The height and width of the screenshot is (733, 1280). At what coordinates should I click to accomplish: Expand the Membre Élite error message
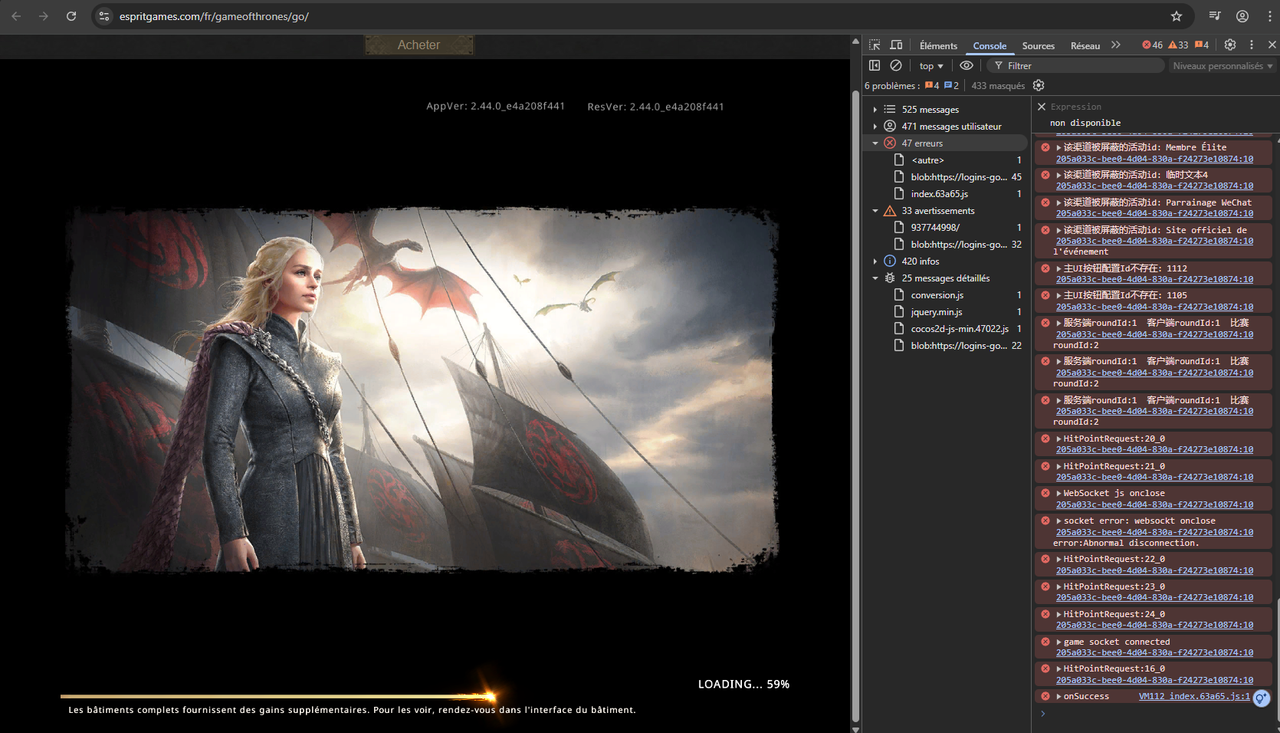[1059, 148]
